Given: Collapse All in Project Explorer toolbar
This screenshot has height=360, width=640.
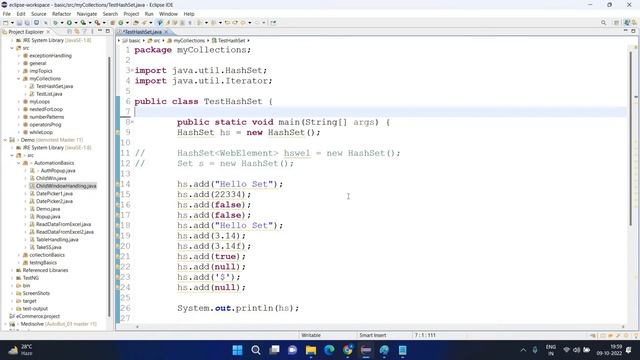Looking at the screenshot, I should 69,31.
